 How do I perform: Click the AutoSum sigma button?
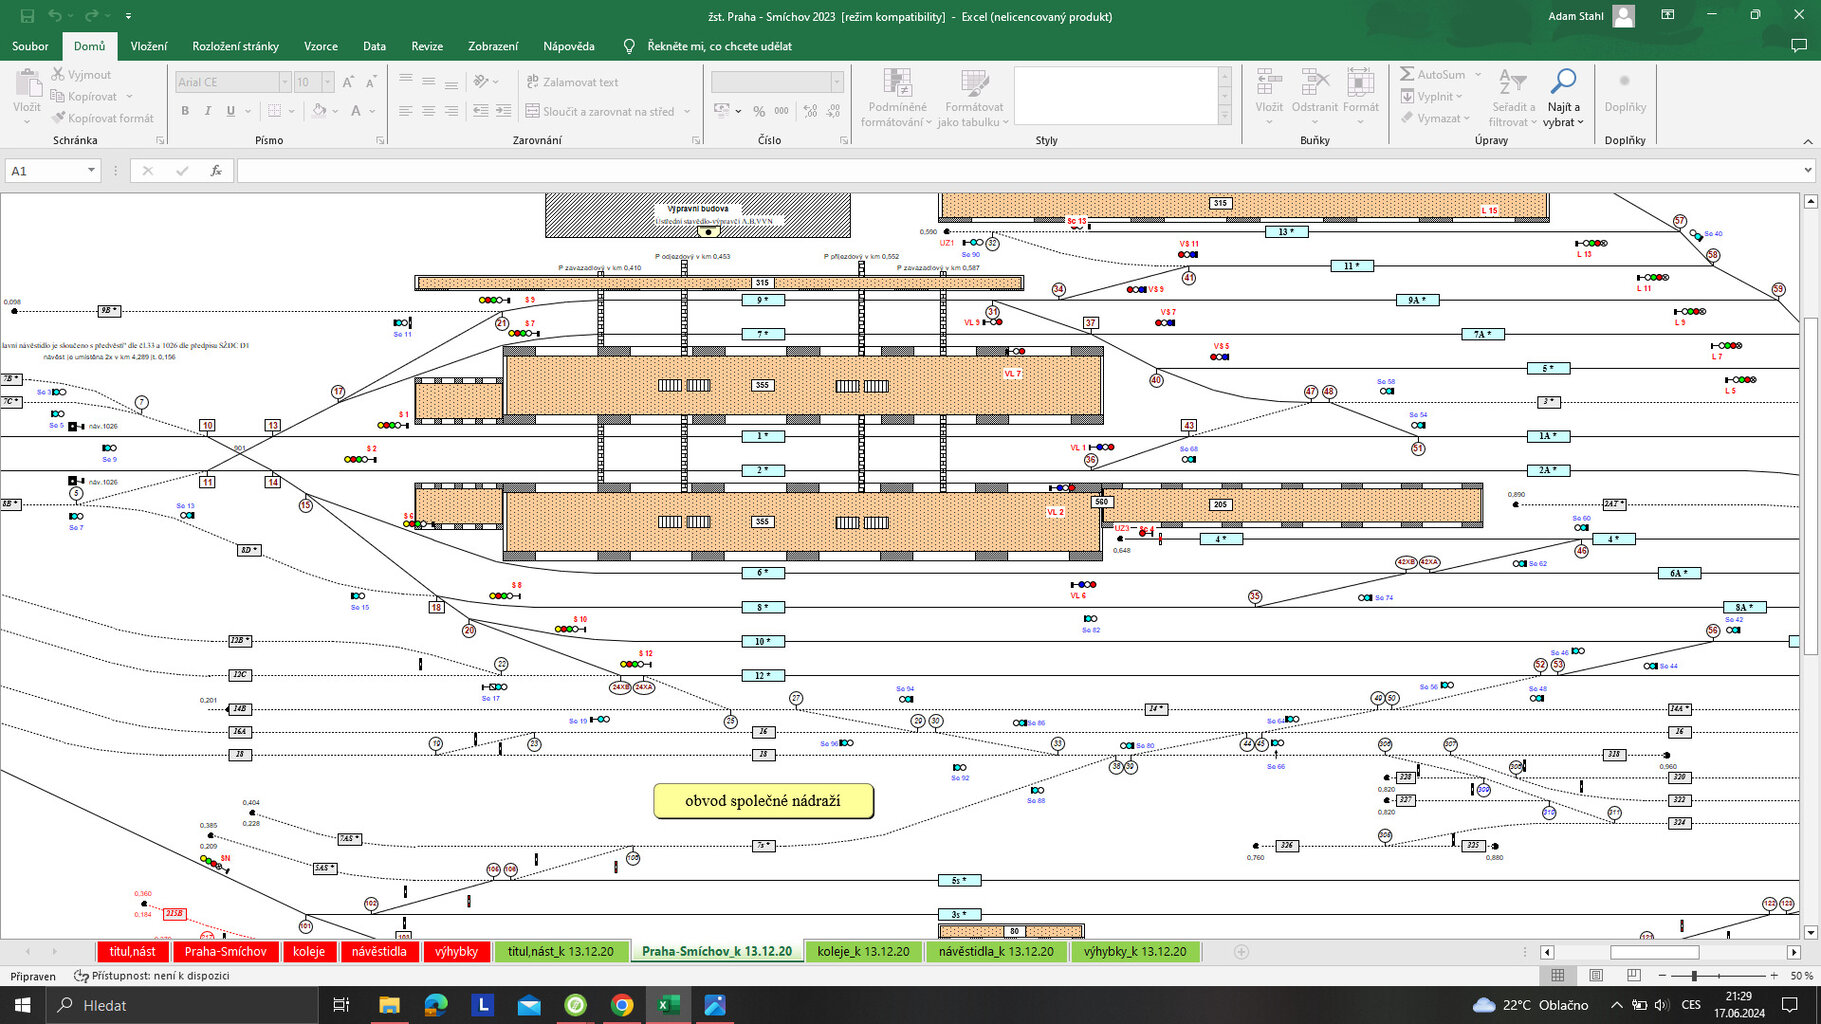tap(1432, 74)
